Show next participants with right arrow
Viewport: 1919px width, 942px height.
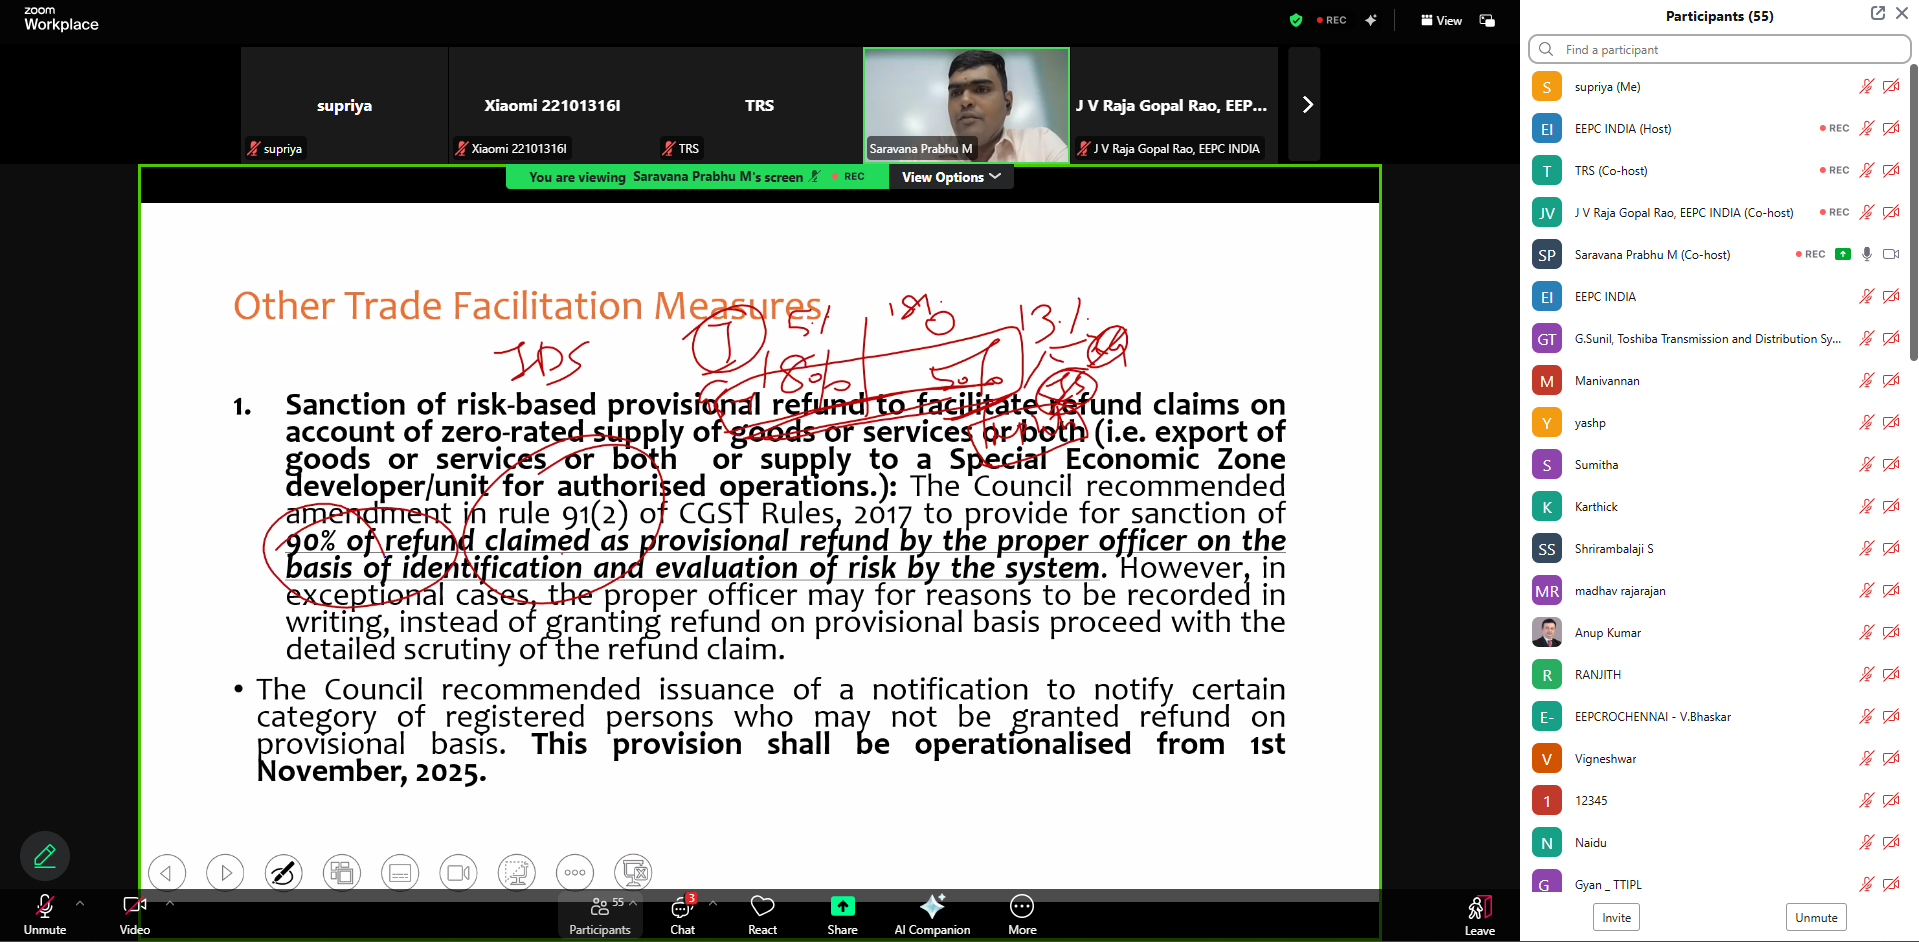coord(1306,105)
